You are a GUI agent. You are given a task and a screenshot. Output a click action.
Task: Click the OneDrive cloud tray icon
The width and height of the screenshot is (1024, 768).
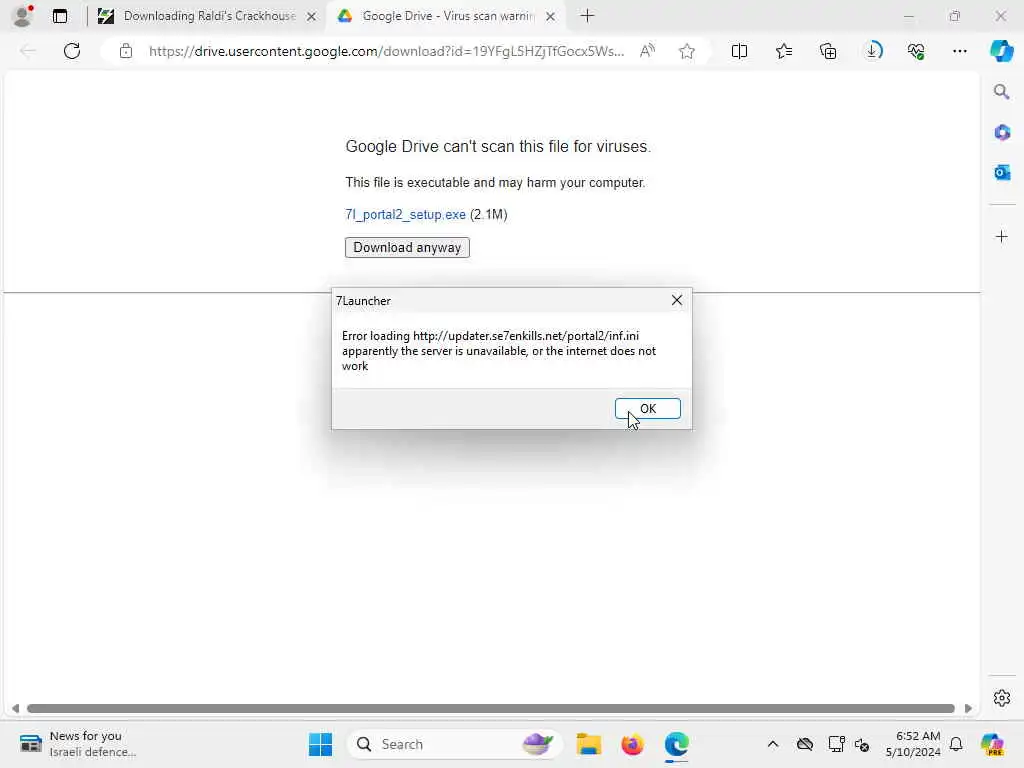pos(805,744)
